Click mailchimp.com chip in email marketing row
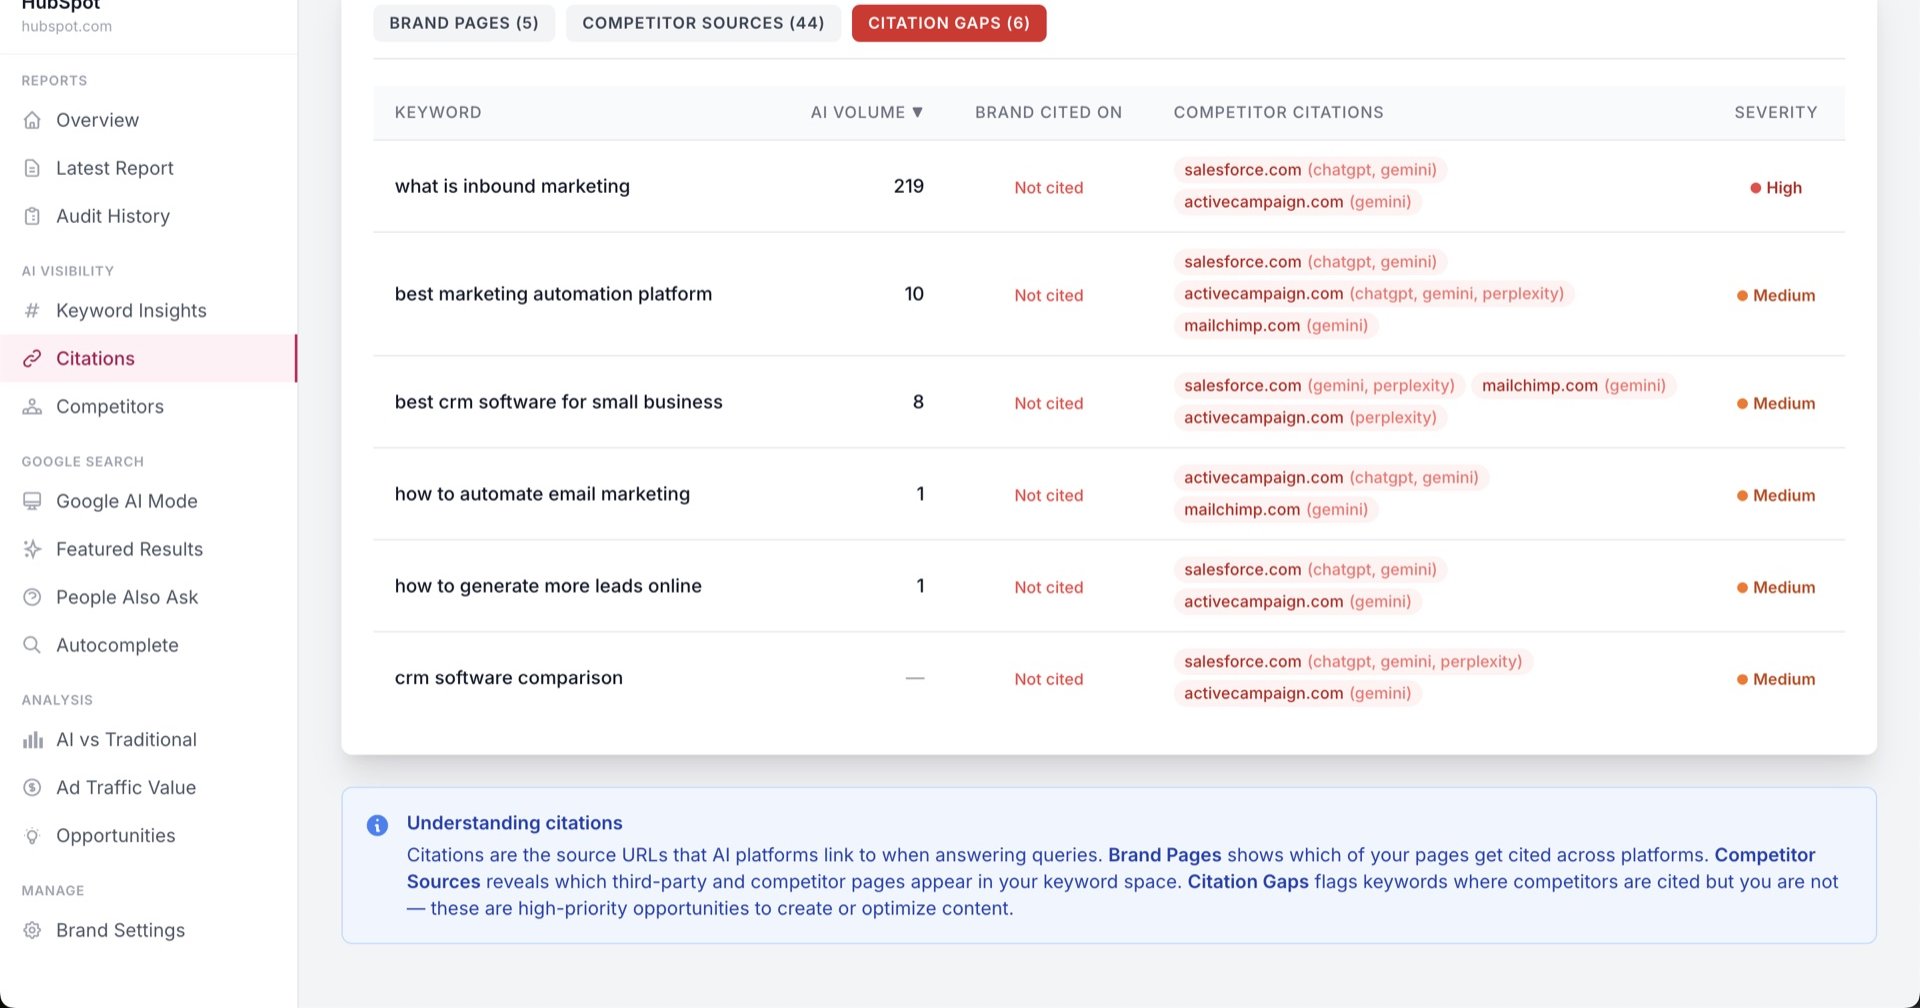The width and height of the screenshot is (1920, 1008). pos(1276,510)
